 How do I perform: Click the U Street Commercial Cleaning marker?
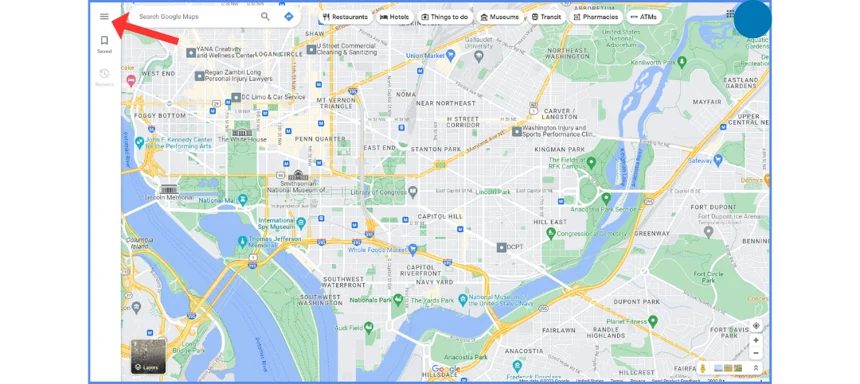[x=311, y=49]
